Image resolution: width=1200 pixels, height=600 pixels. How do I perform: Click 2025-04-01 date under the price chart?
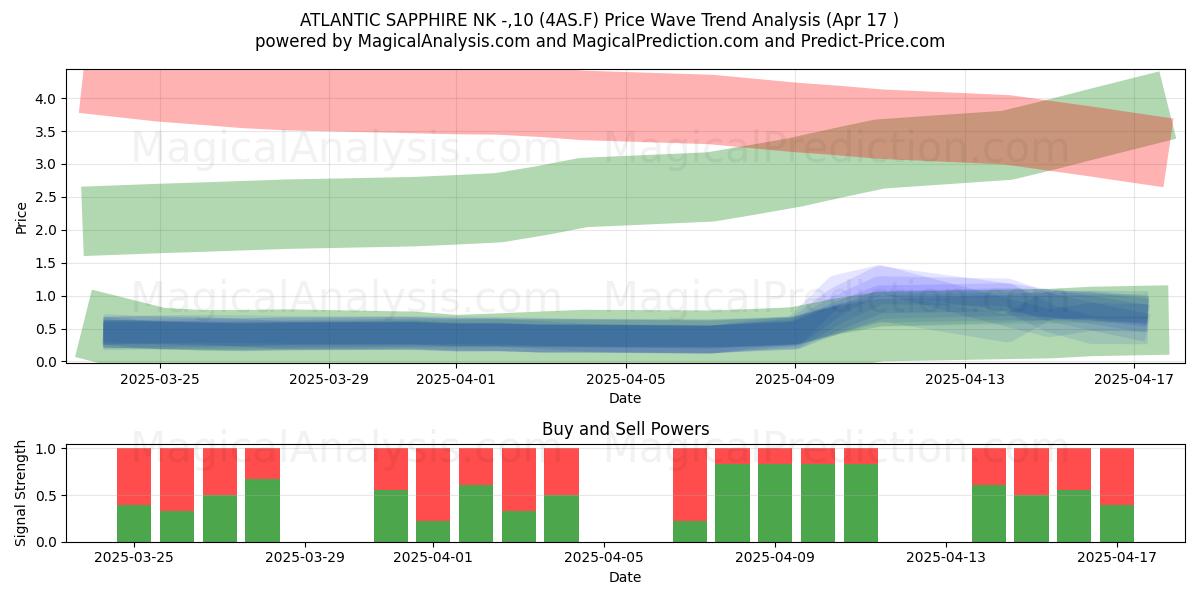pos(456,380)
